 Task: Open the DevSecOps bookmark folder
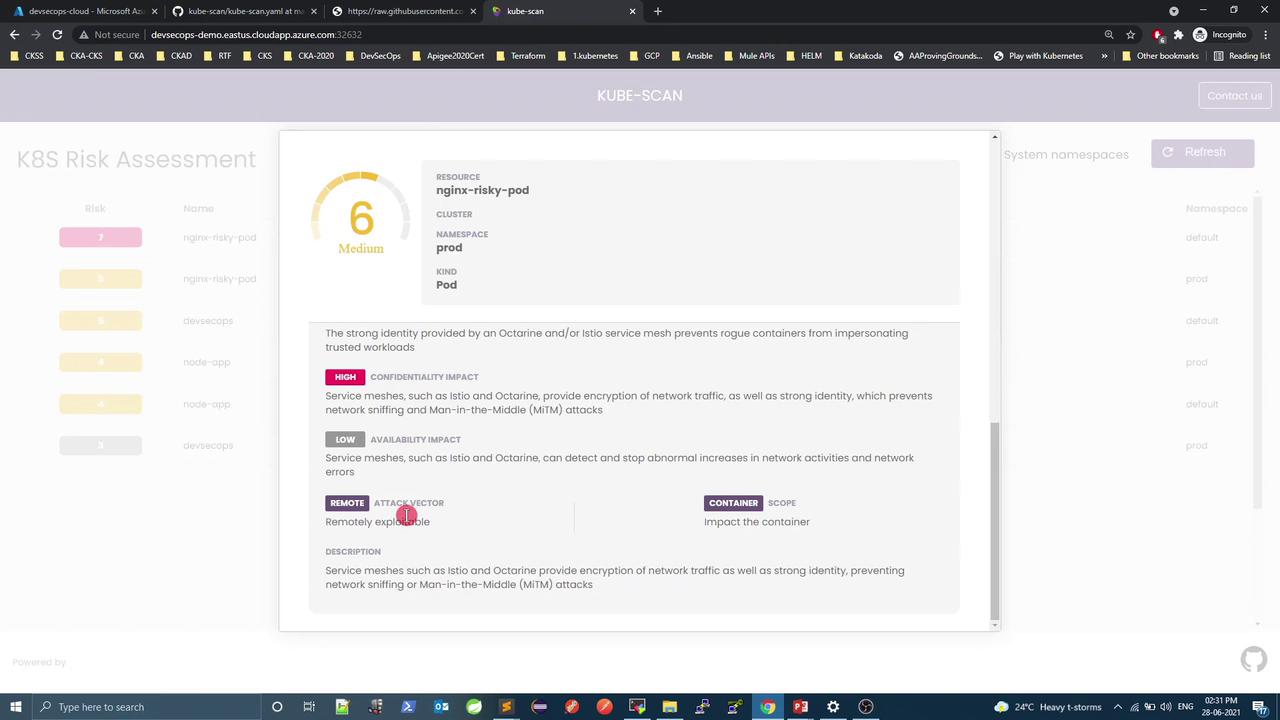pos(373,56)
